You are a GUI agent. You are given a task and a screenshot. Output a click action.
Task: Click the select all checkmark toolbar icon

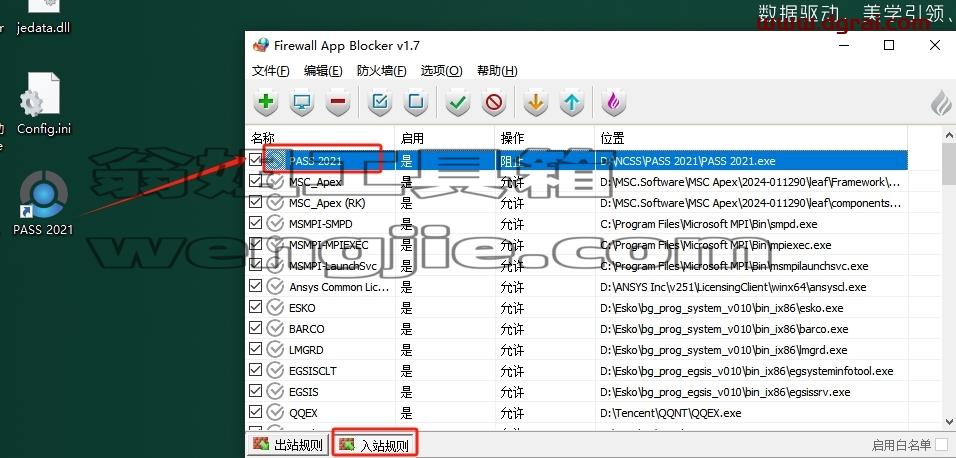coord(380,102)
